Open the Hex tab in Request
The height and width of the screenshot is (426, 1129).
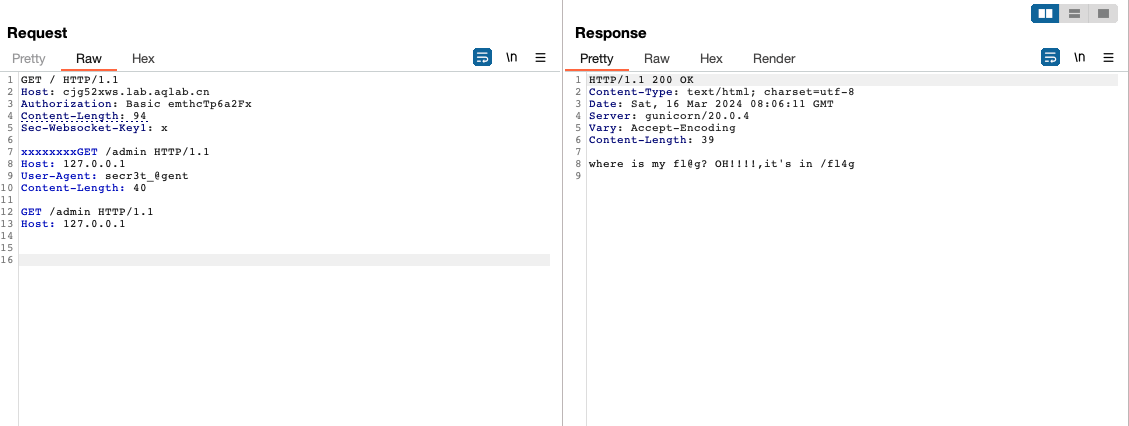pos(143,59)
